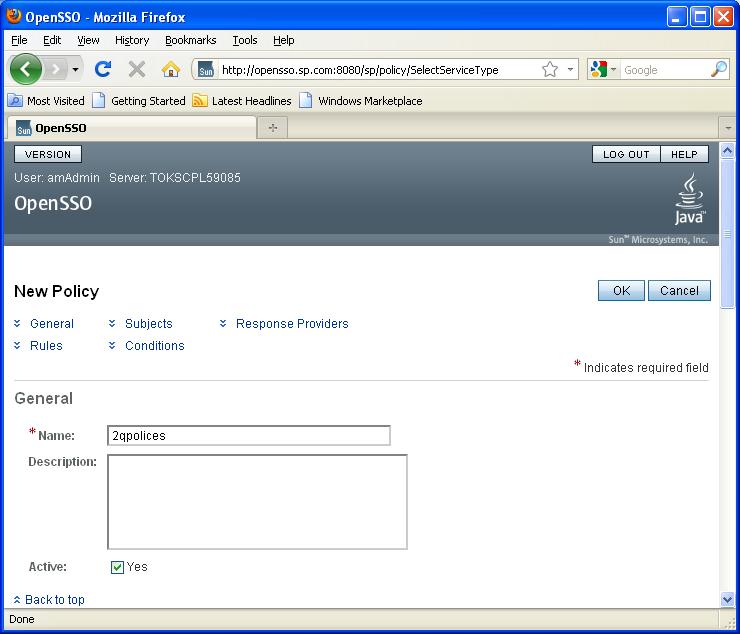
Task: Open the Google search engine selector
Action: [604, 70]
